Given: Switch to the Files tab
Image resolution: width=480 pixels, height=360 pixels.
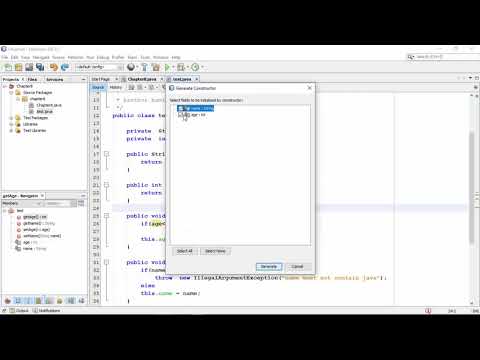Looking at the screenshot, I should coord(32,79).
